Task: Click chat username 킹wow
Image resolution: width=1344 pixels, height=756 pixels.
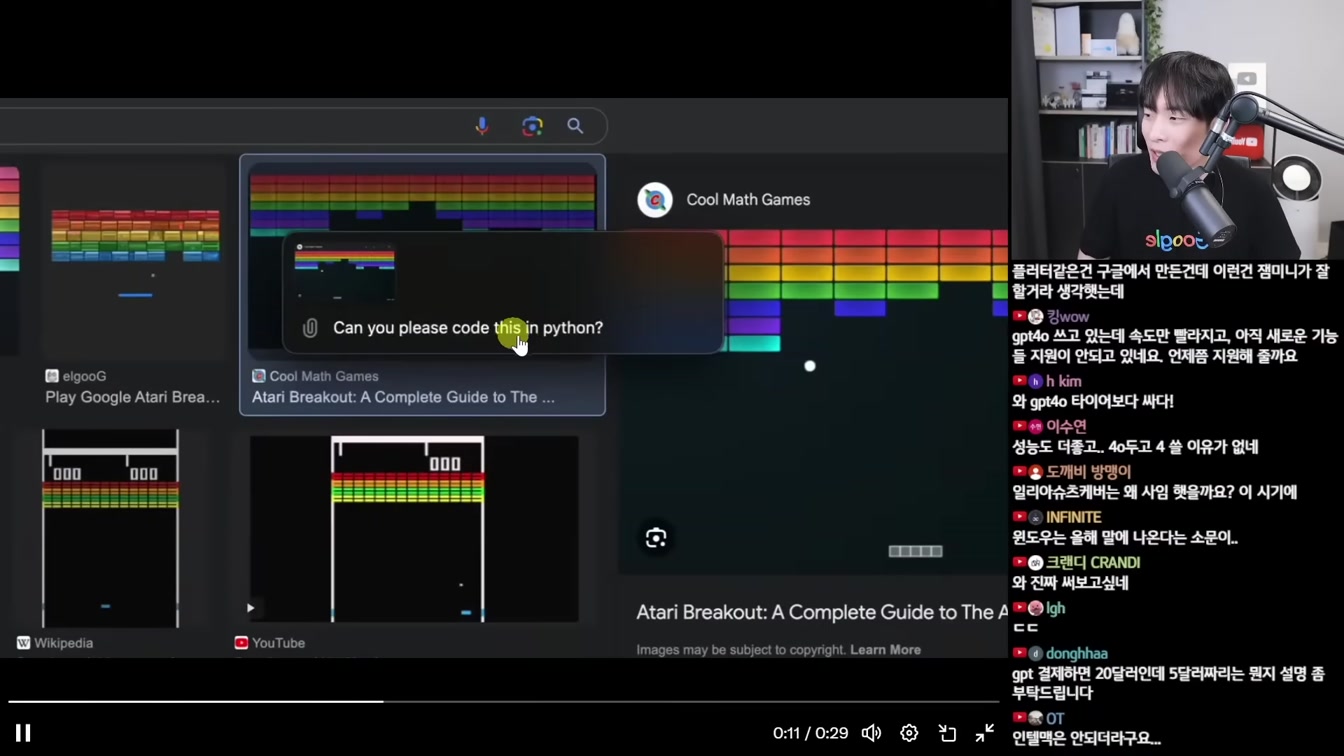Action: click(x=1068, y=317)
